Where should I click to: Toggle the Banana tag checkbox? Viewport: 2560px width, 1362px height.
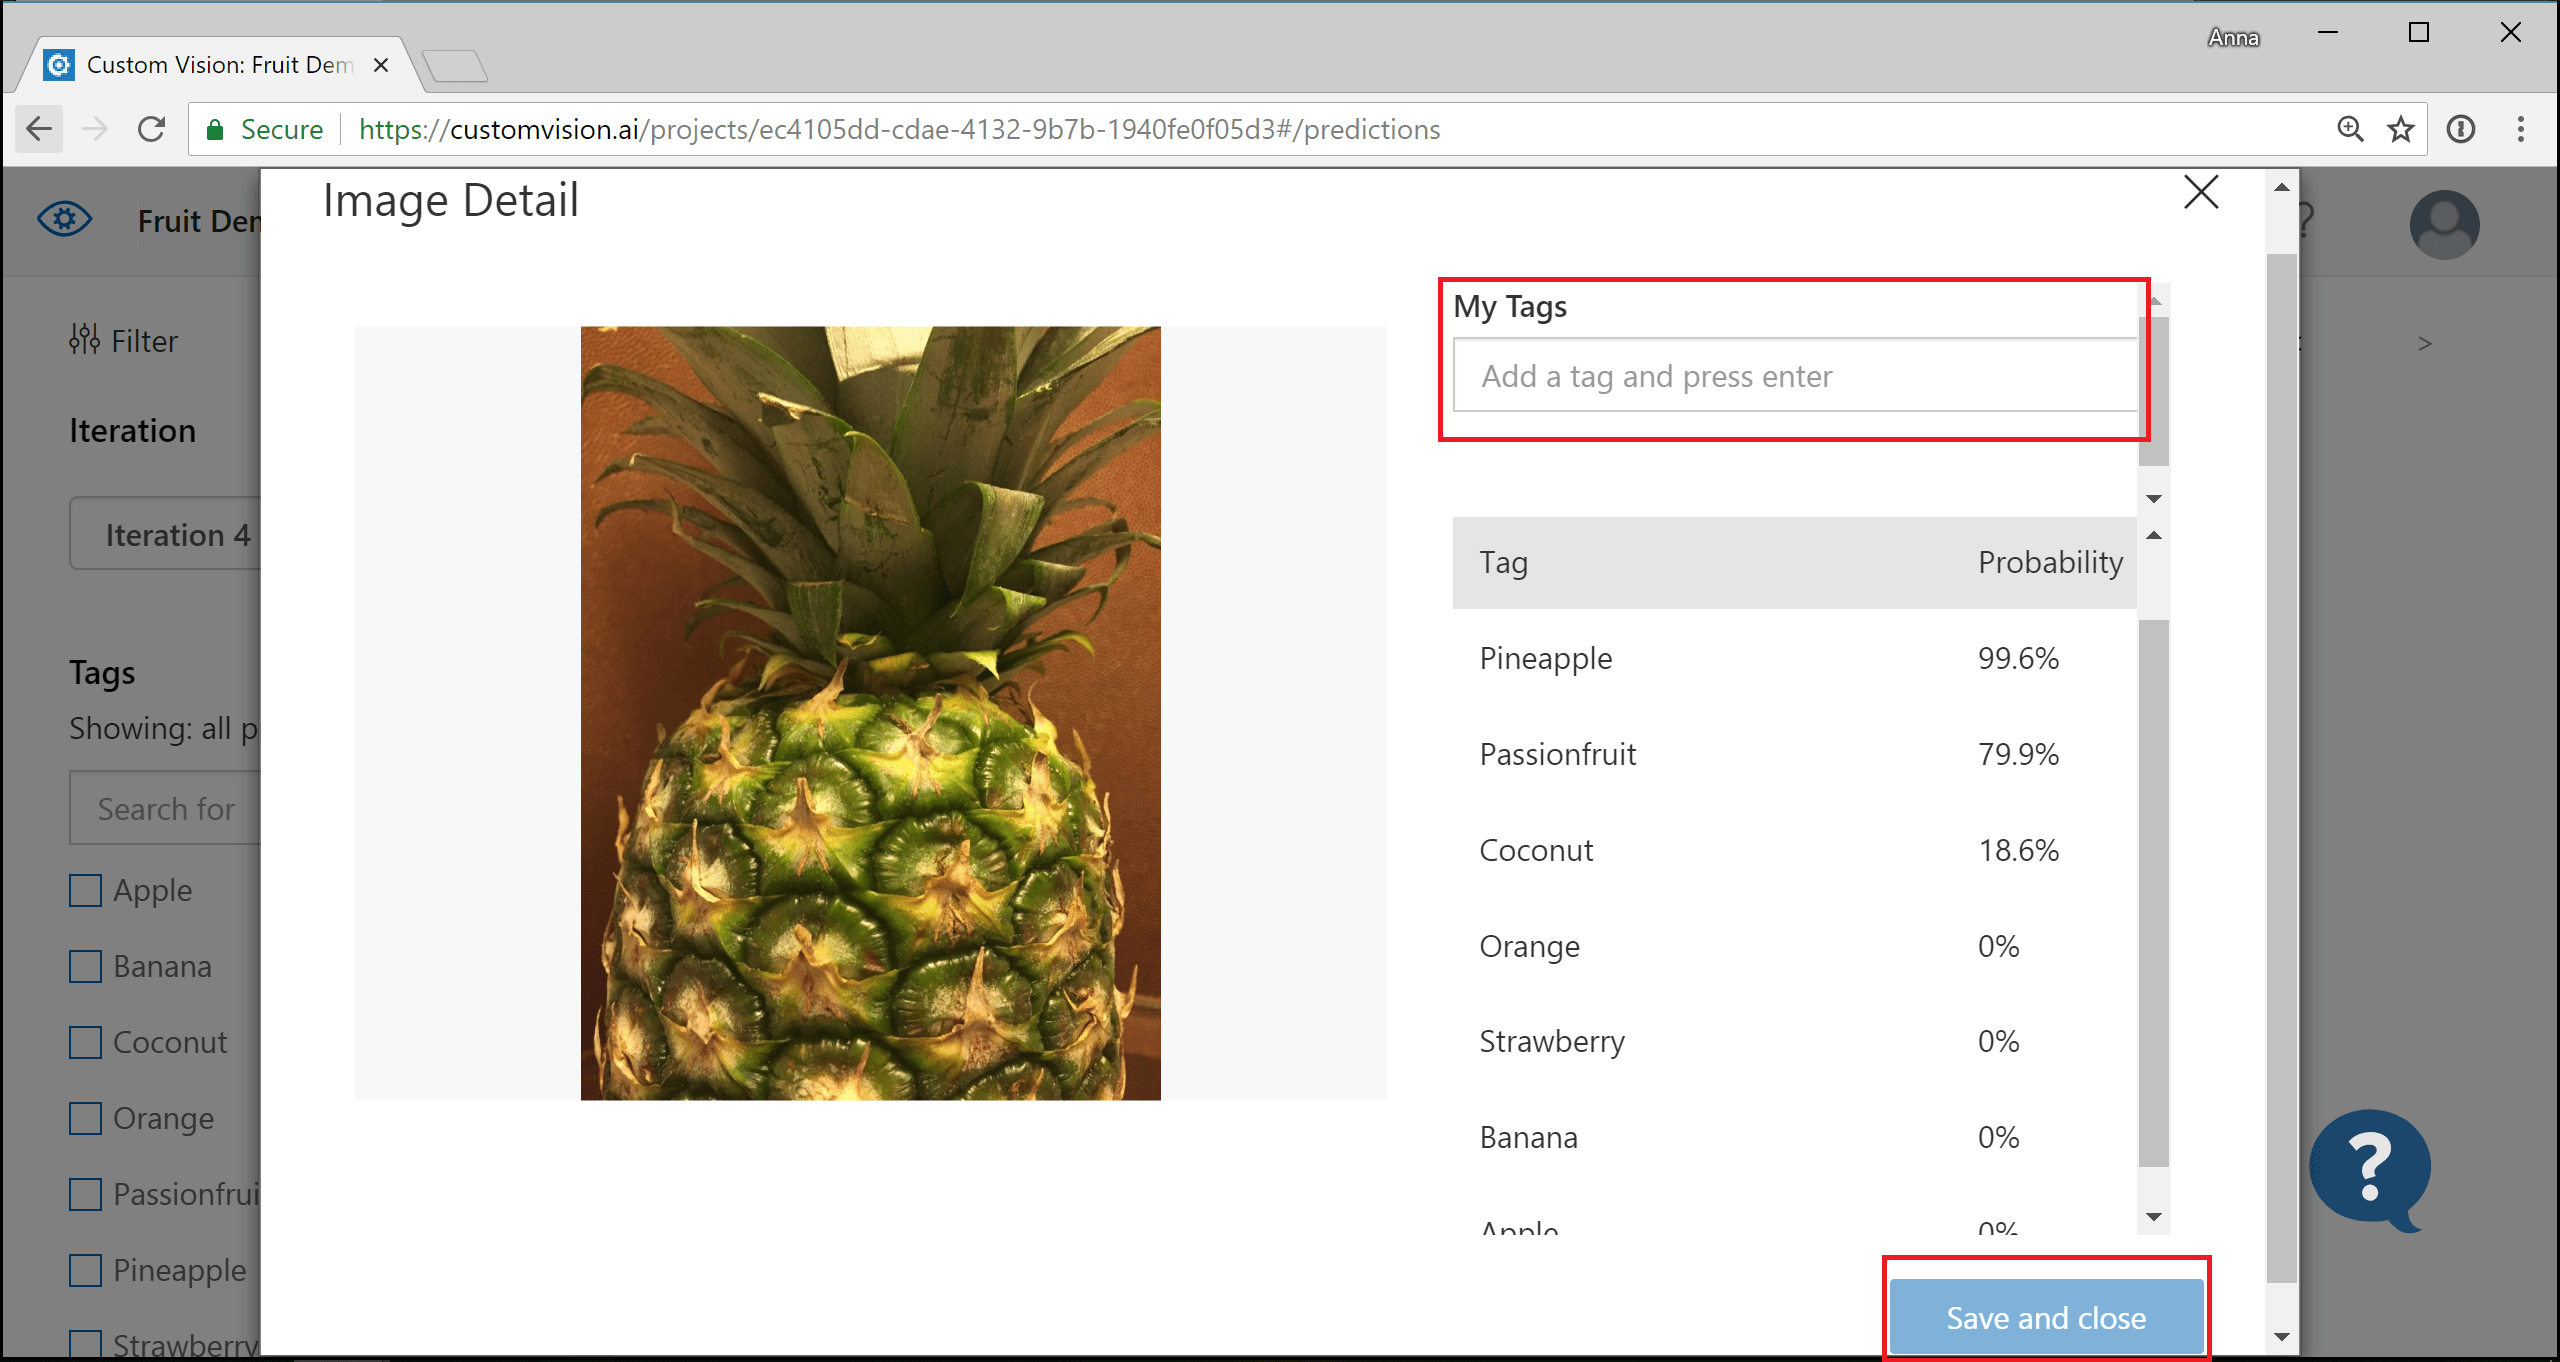[85, 966]
